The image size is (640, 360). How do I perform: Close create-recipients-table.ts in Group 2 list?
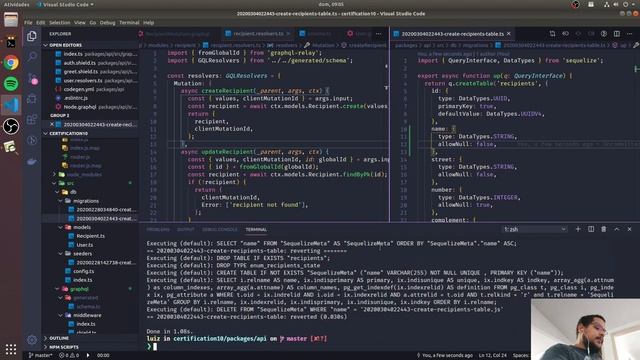52,124
